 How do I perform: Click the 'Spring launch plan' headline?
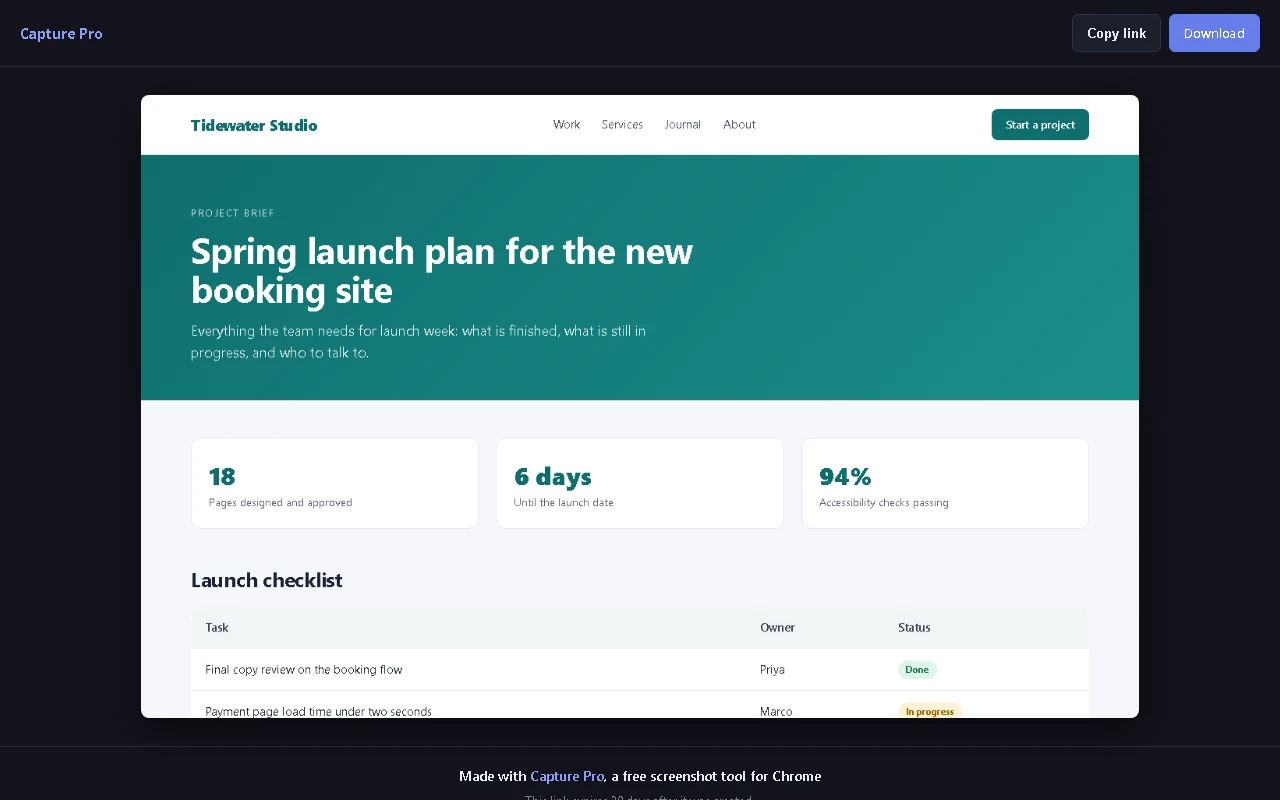click(x=442, y=270)
